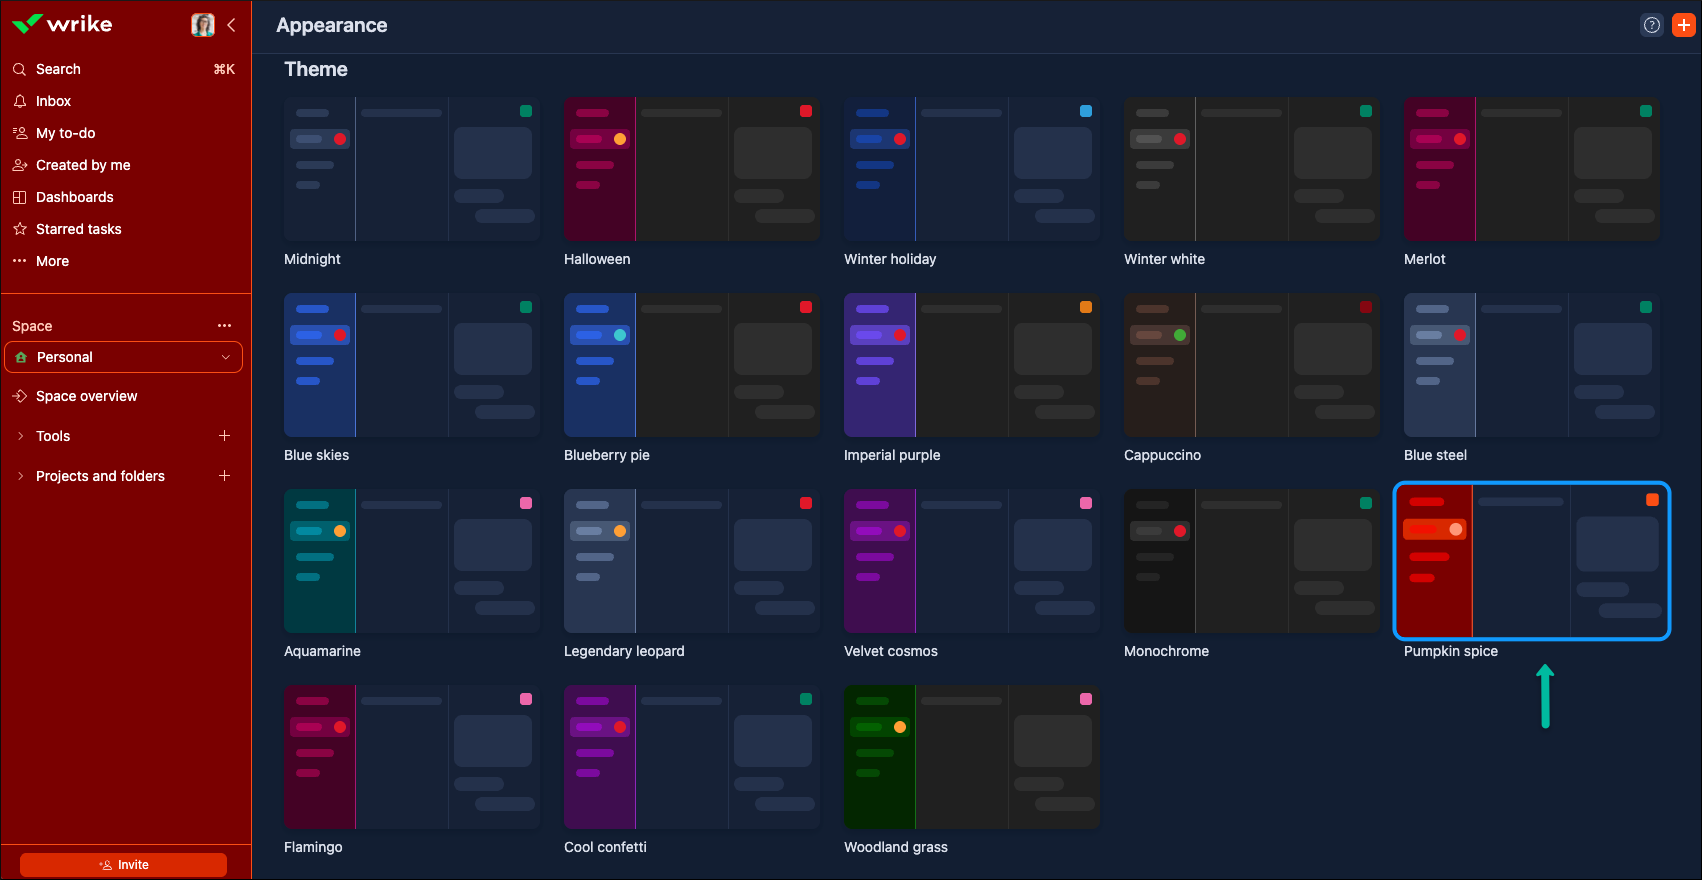The width and height of the screenshot is (1702, 880).
Task: Collapse the sidebar with the arrow icon
Action: (232, 25)
